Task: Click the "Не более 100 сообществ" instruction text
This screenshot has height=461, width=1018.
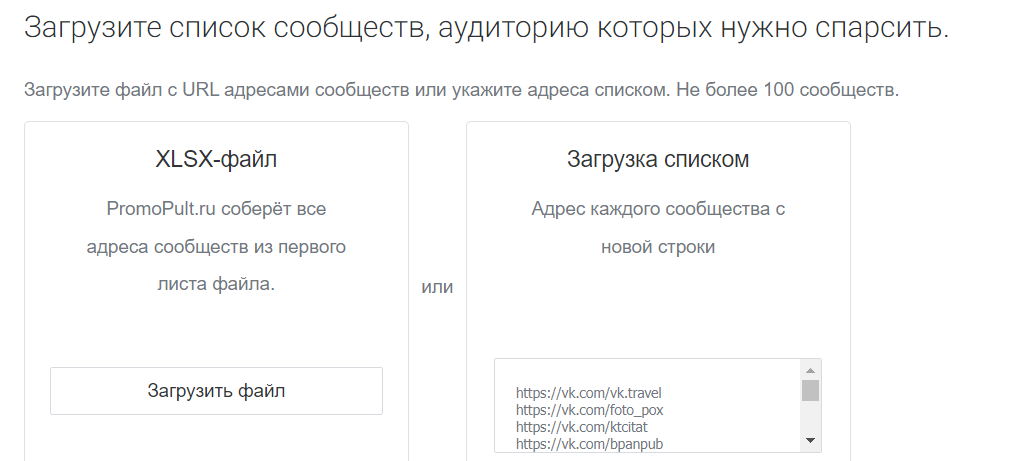Action: (787, 90)
